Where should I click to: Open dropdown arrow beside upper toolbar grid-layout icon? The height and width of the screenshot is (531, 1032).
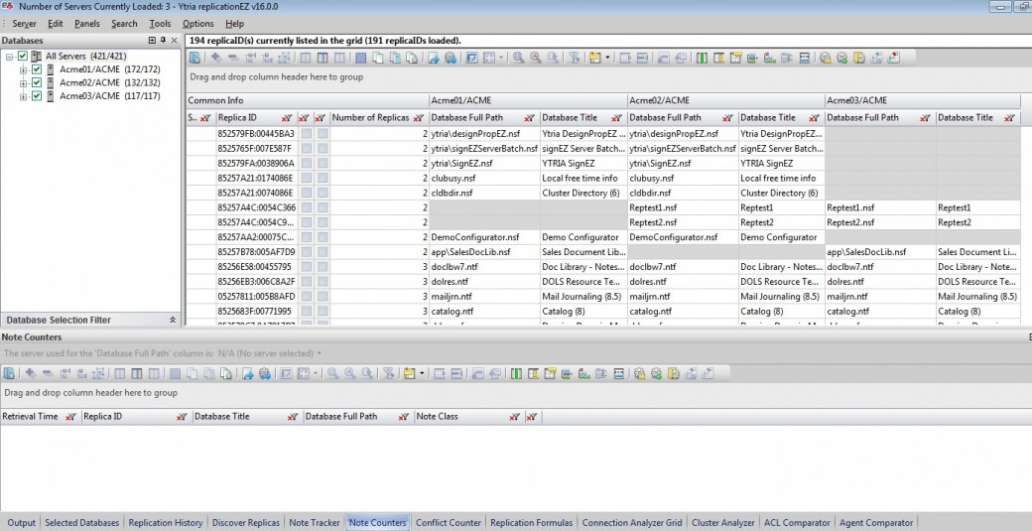[x=502, y=57]
